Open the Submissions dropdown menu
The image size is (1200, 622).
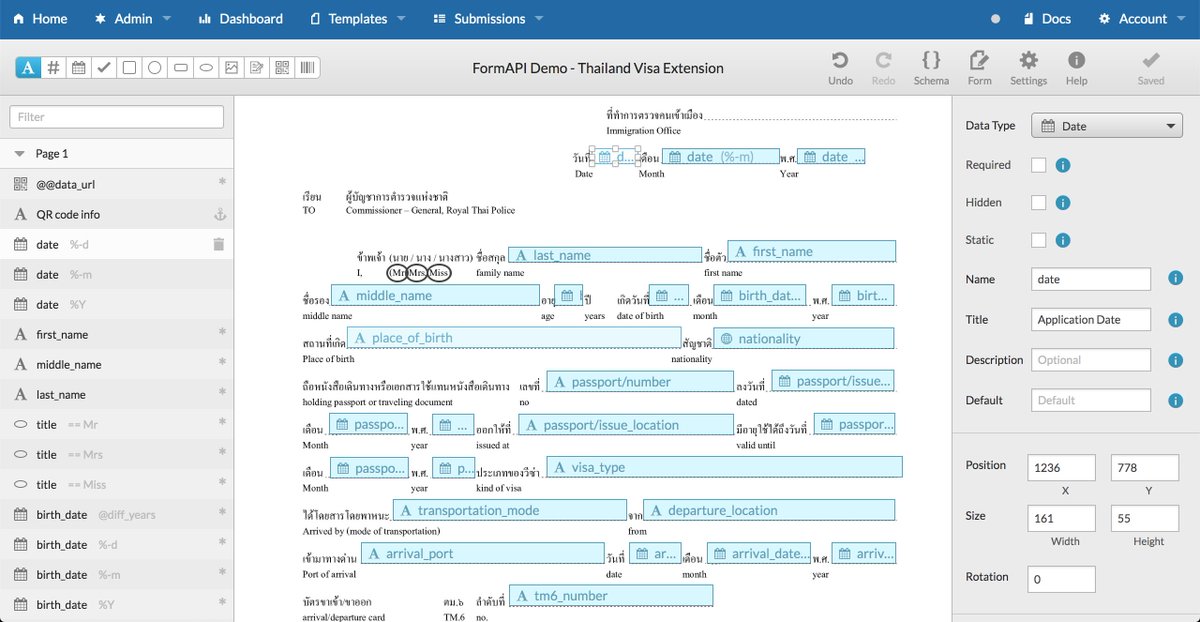tap(488, 19)
